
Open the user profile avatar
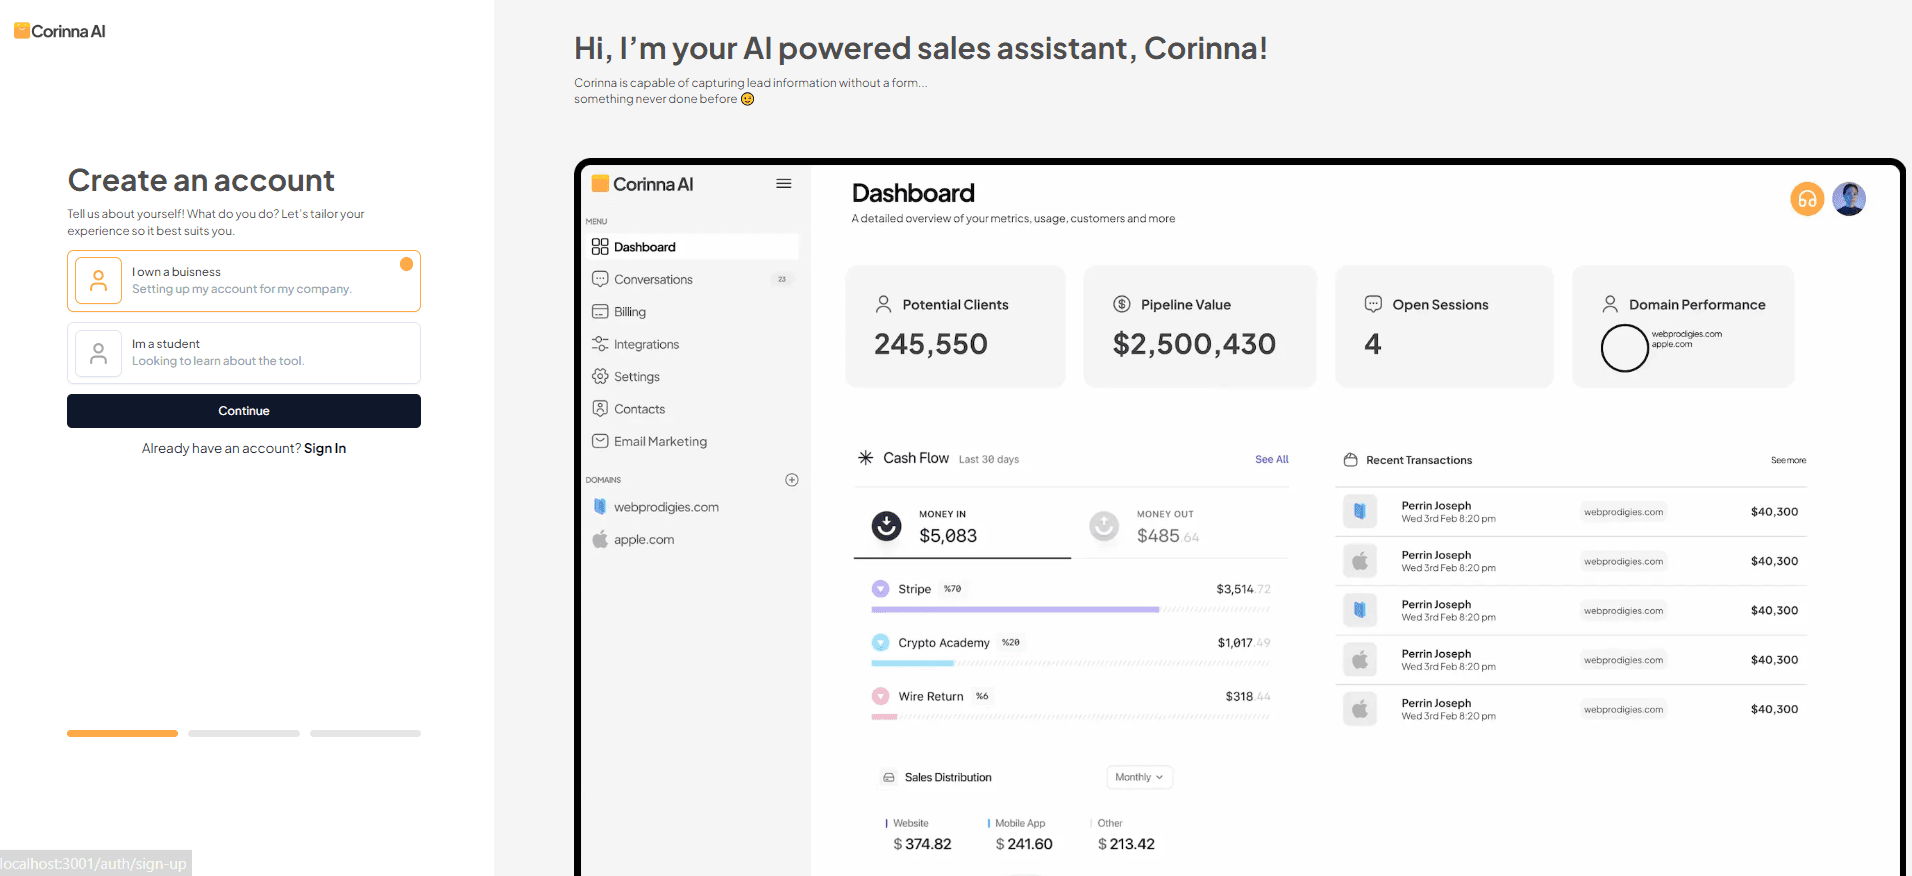click(x=1849, y=199)
